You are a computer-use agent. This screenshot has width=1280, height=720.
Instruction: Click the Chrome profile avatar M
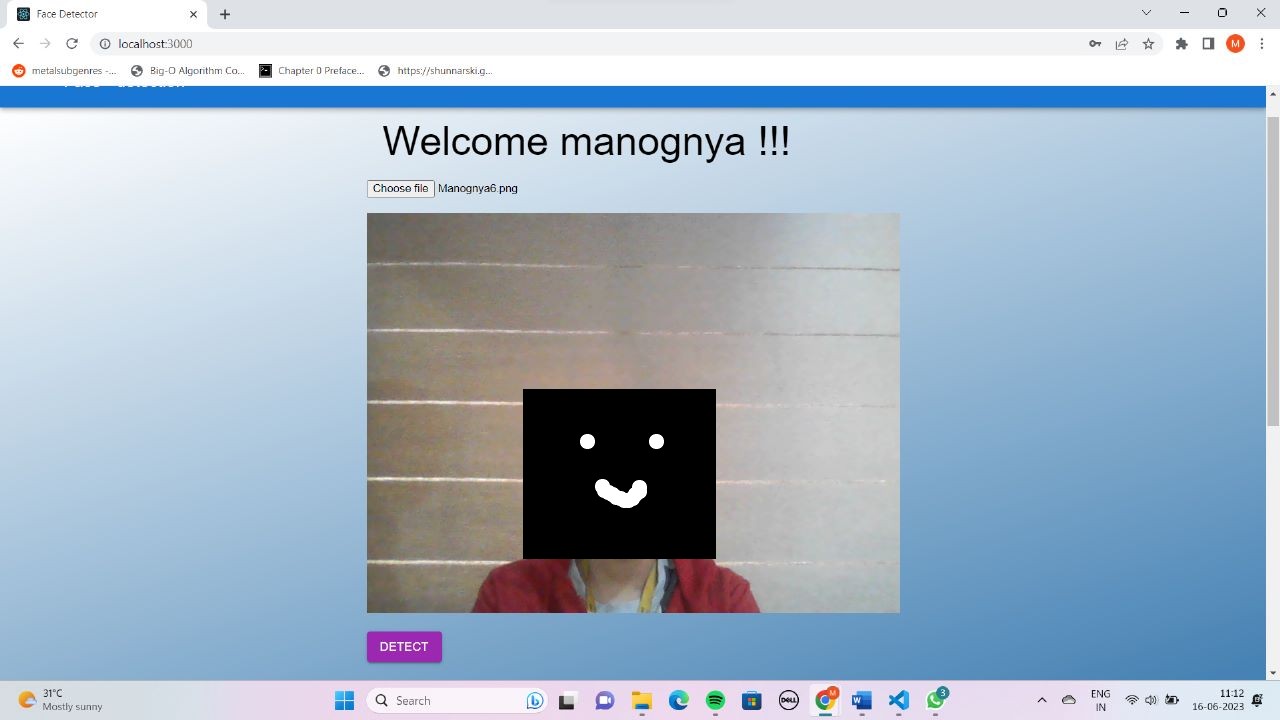(1234, 44)
